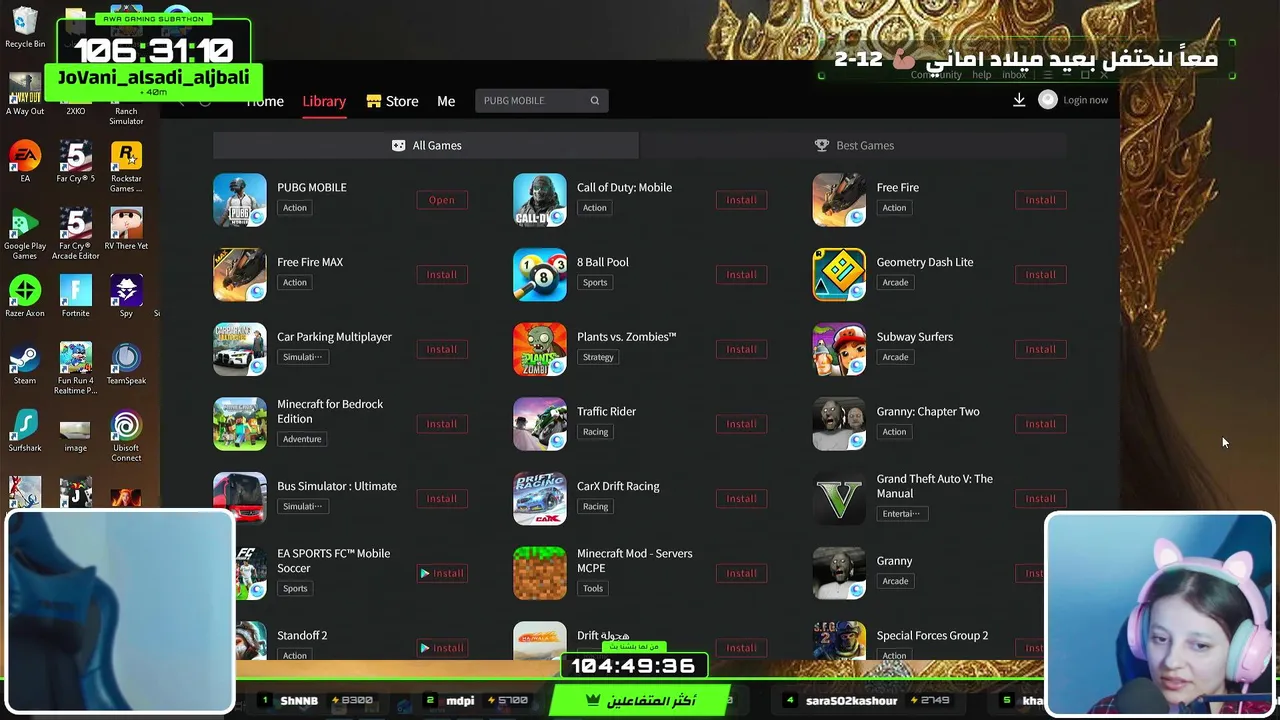Install EA SPORTS FC Mobile Soccer
The height and width of the screenshot is (720, 1280).
442,573
